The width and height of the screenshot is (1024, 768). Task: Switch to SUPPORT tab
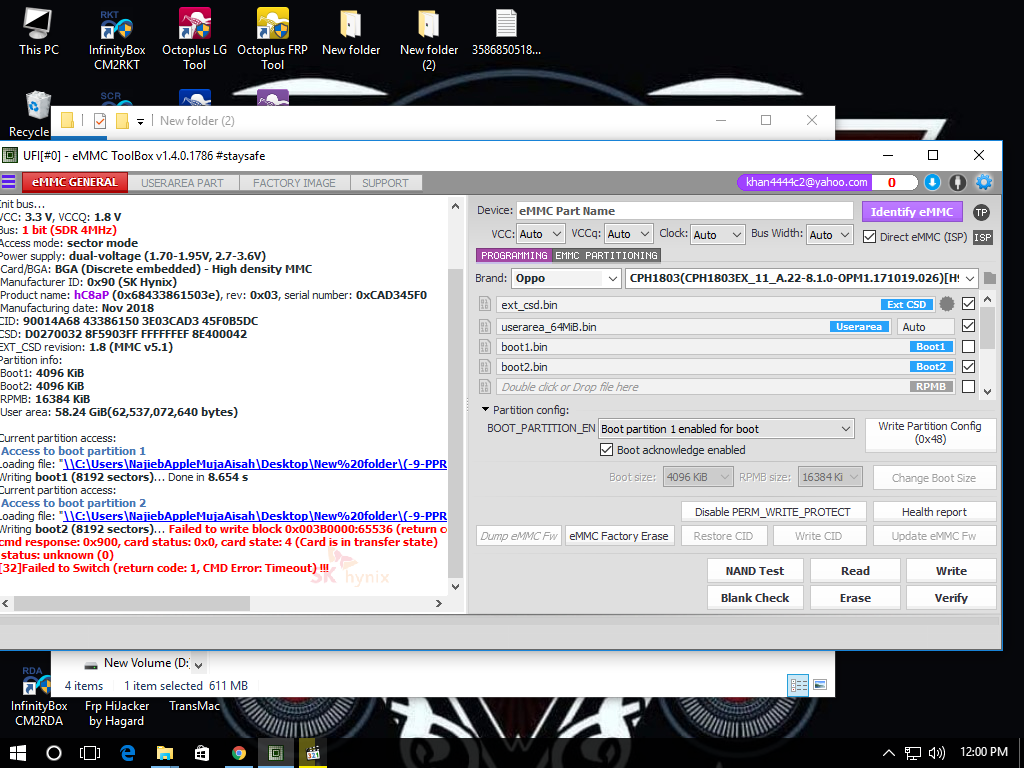click(385, 183)
